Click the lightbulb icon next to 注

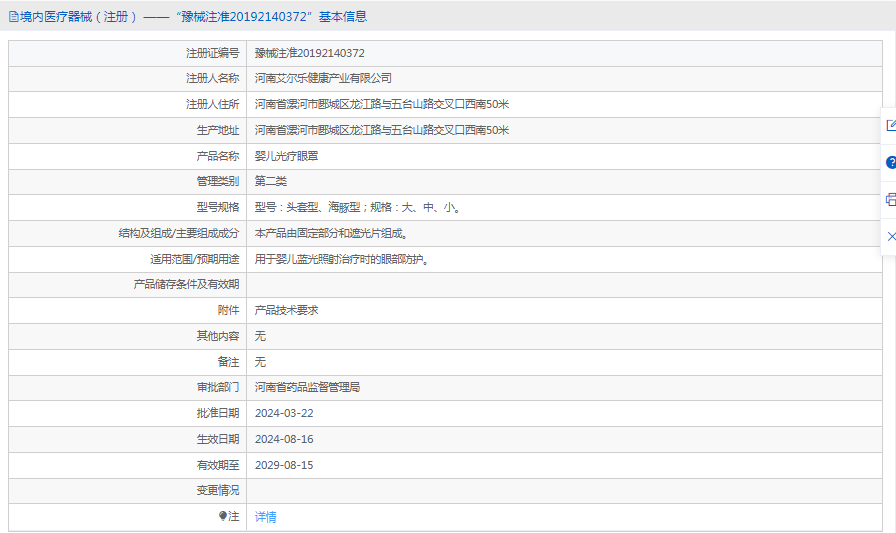[223, 516]
